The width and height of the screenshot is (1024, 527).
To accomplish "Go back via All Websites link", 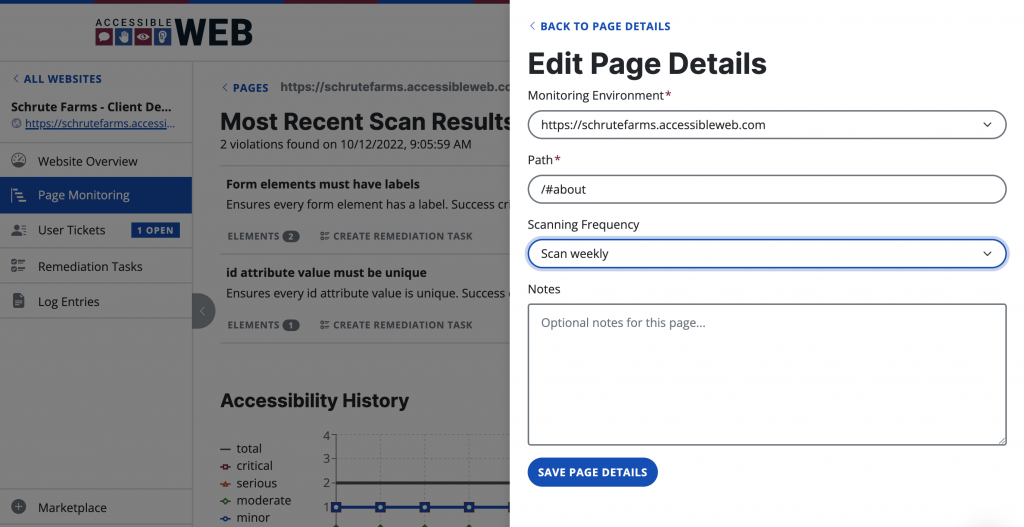I will [57, 78].
